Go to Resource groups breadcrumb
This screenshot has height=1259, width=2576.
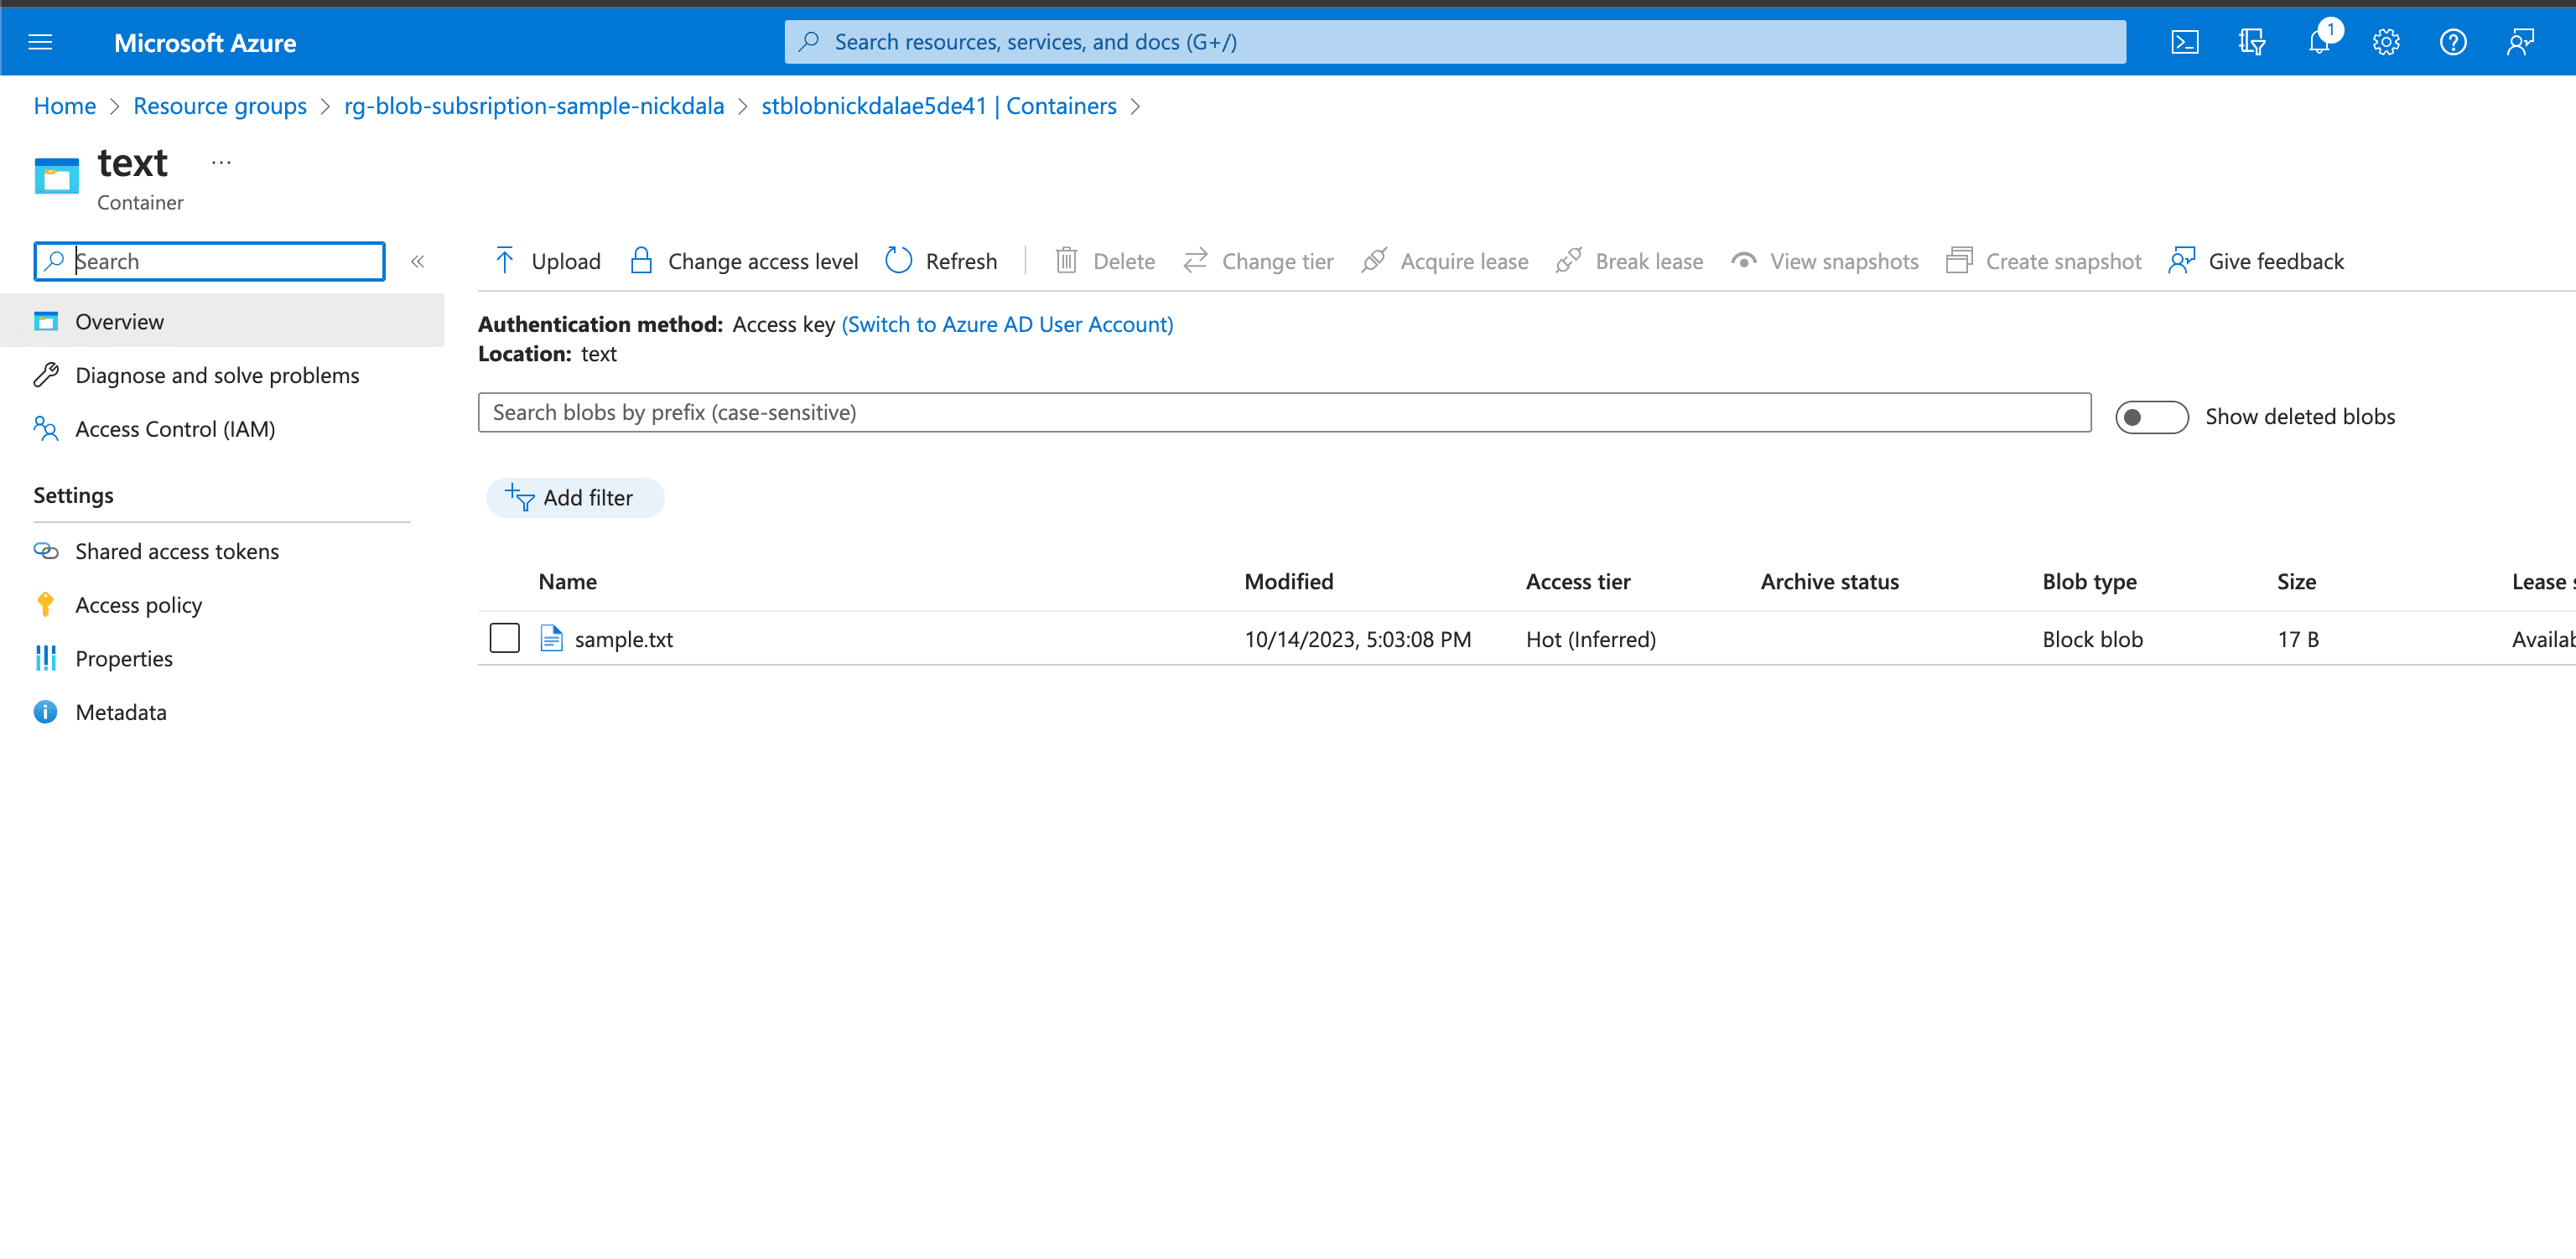220,106
